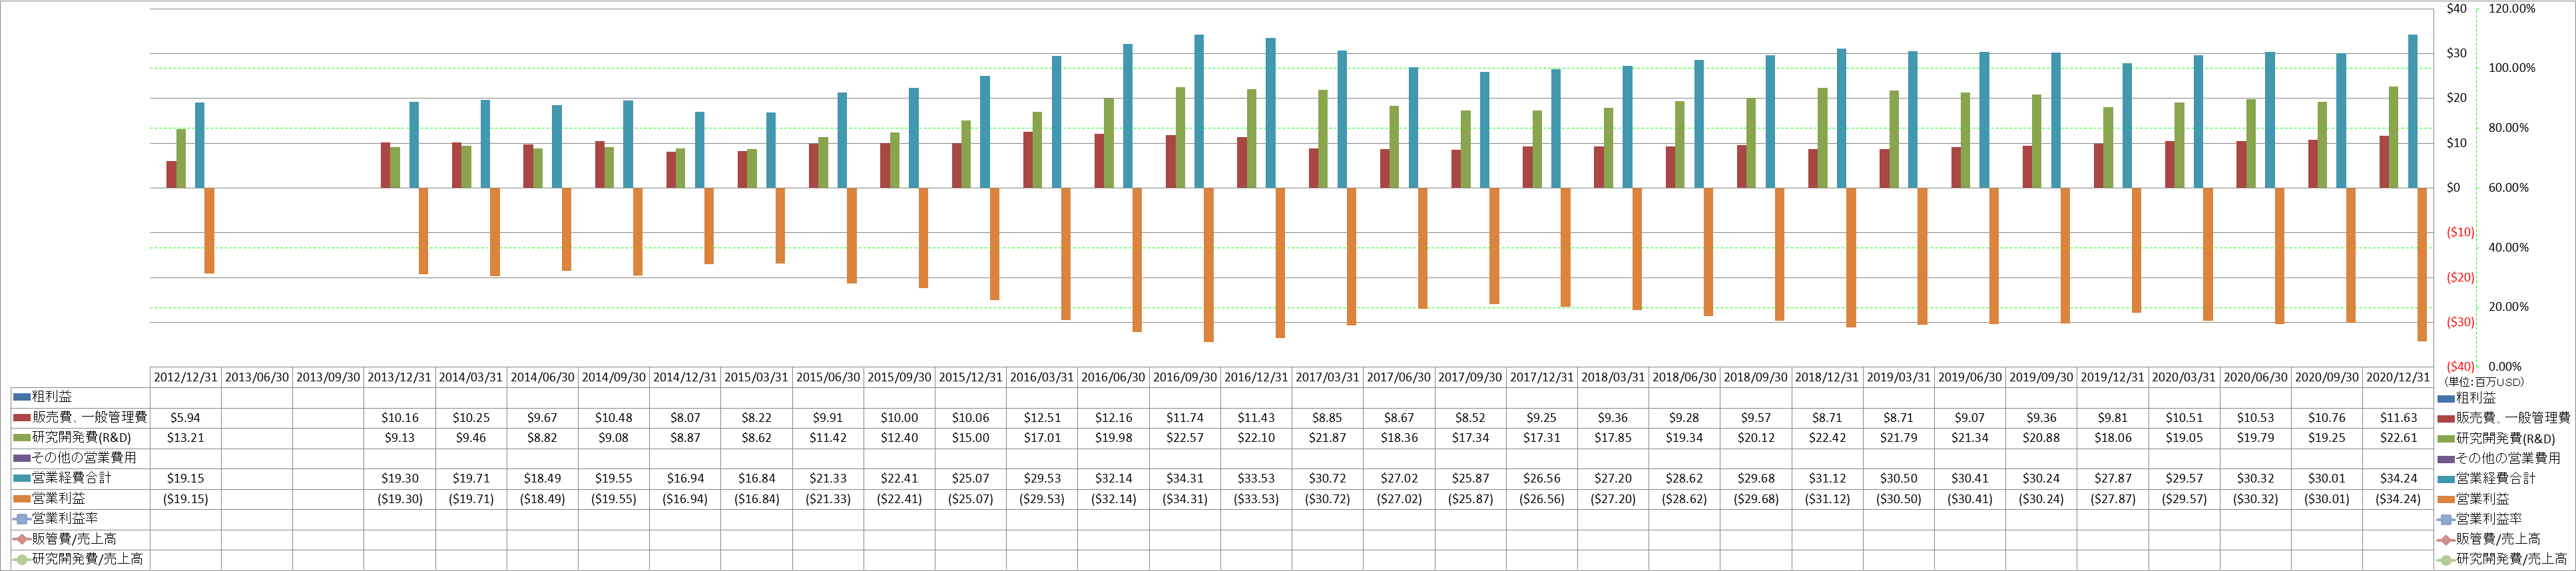Screen dimensions: 2576x571
Task: Select the orange 営業利益 bar for 2016/09/30
Action: pyautogui.click(x=1208, y=265)
